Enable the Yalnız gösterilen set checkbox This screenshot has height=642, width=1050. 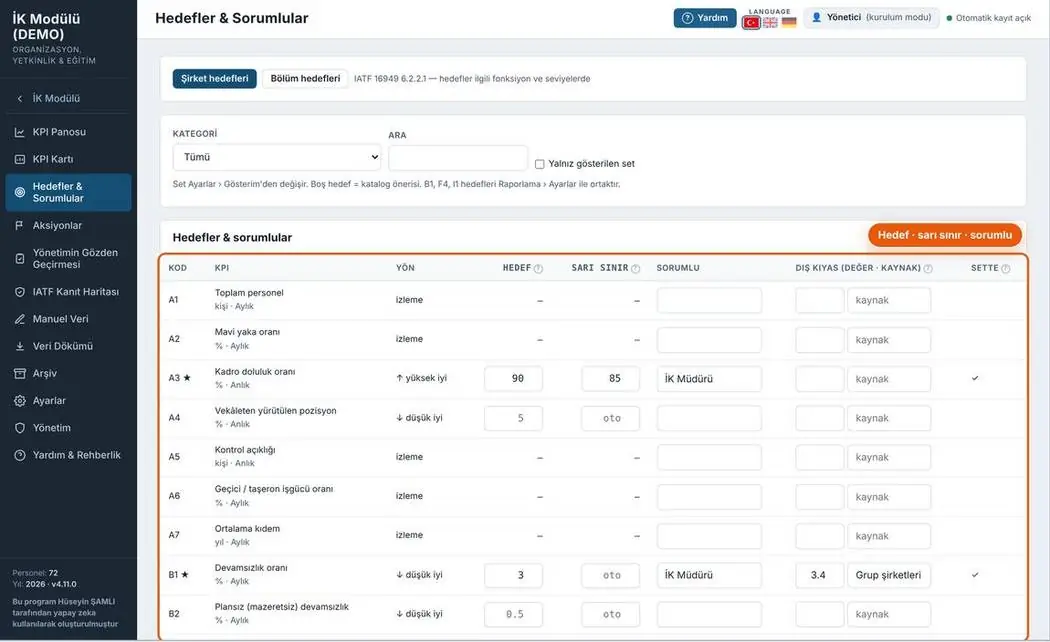[540, 164]
